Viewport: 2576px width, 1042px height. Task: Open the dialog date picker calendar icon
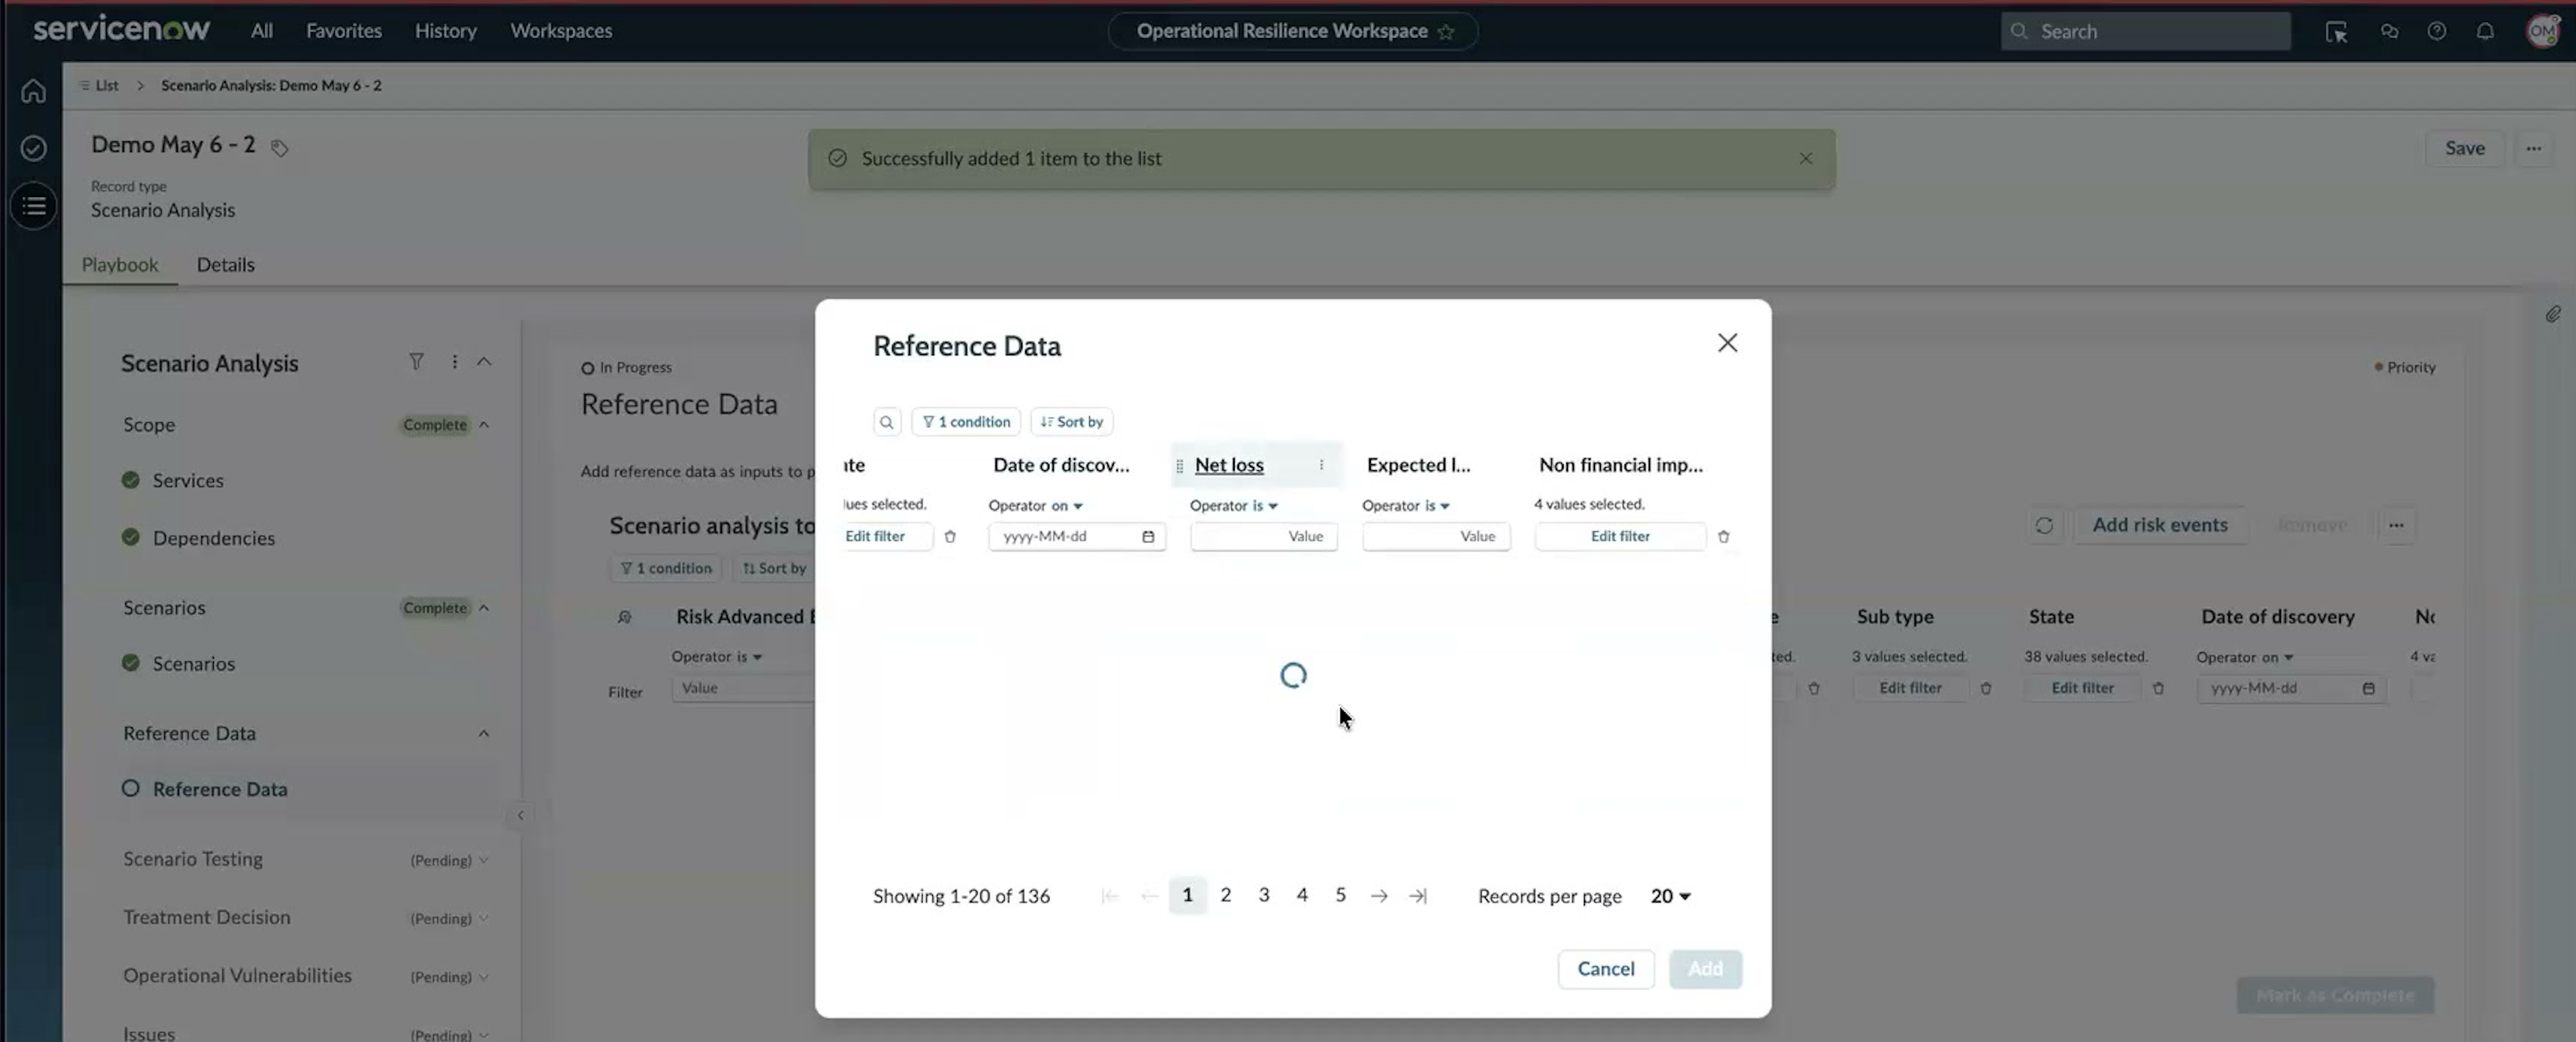point(1147,537)
